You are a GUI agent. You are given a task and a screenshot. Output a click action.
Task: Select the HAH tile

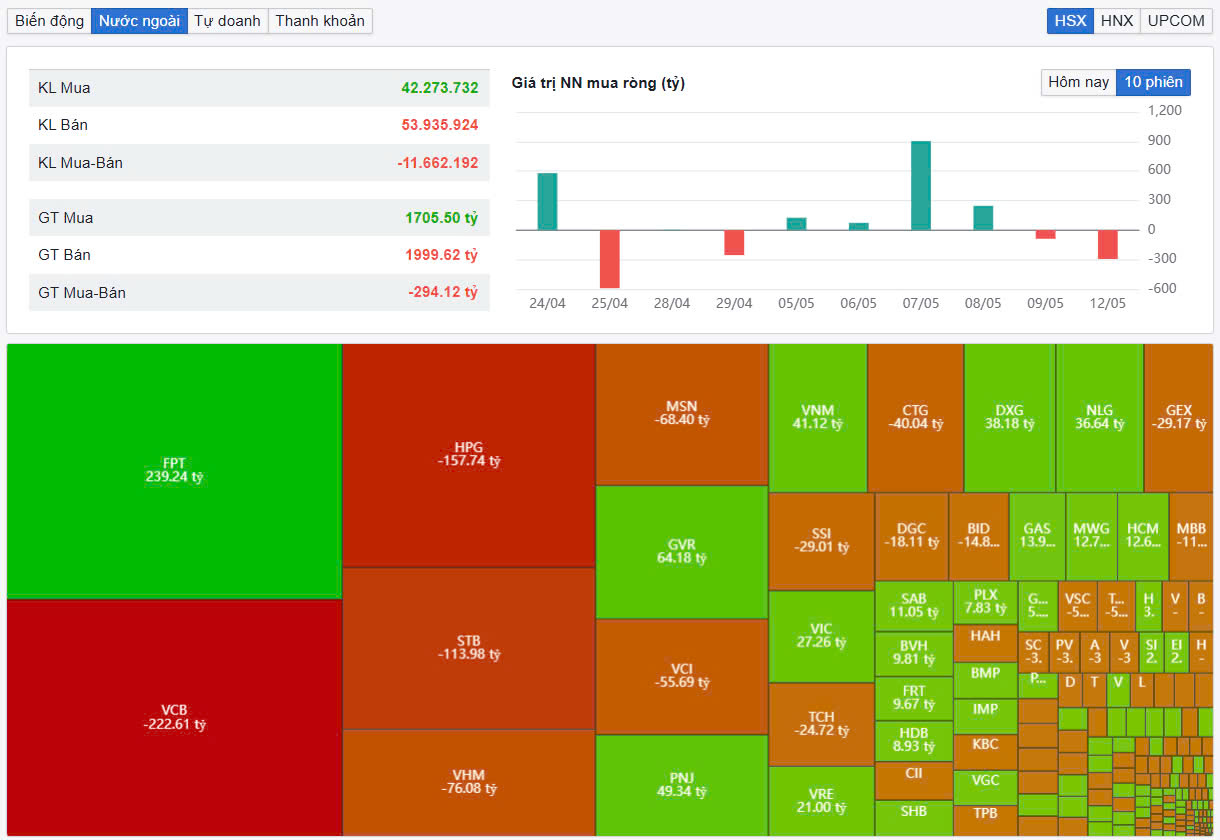(x=985, y=643)
